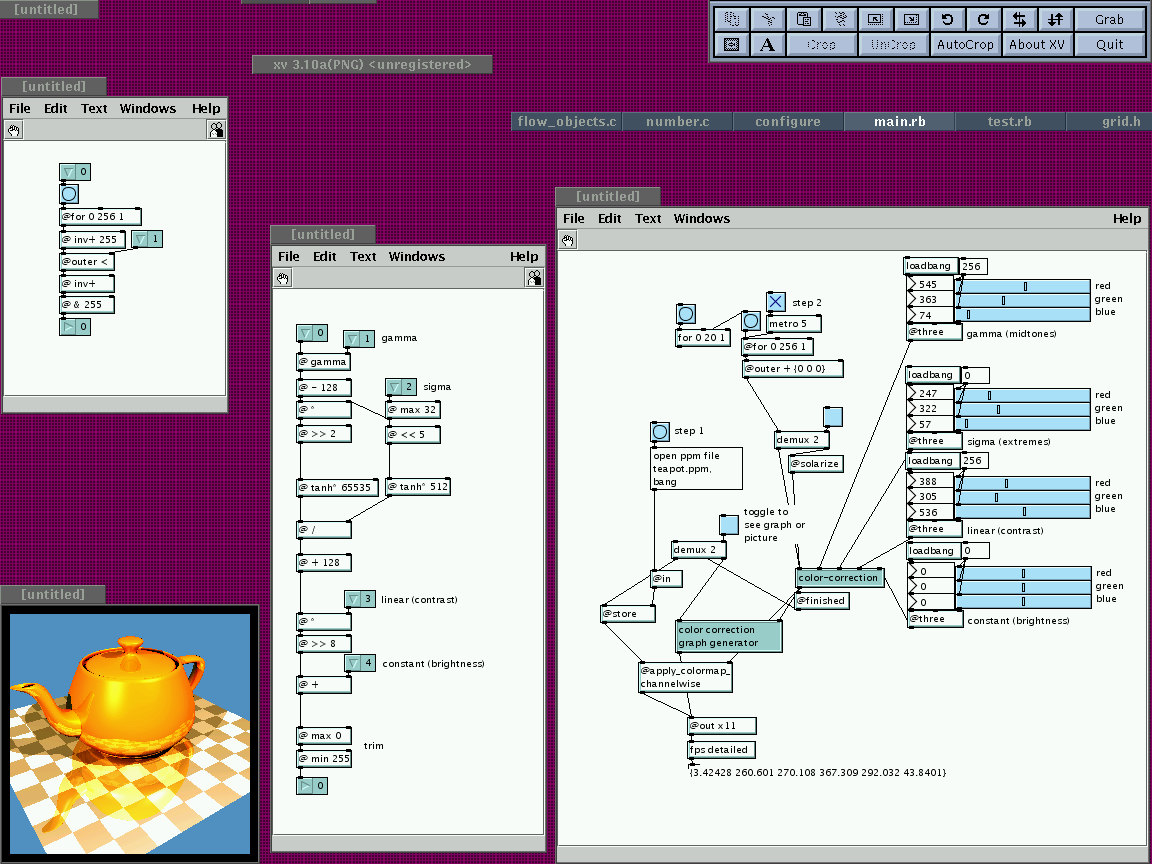Click the xv cut (scissors) icon

pyautogui.click(x=768, y=19)
